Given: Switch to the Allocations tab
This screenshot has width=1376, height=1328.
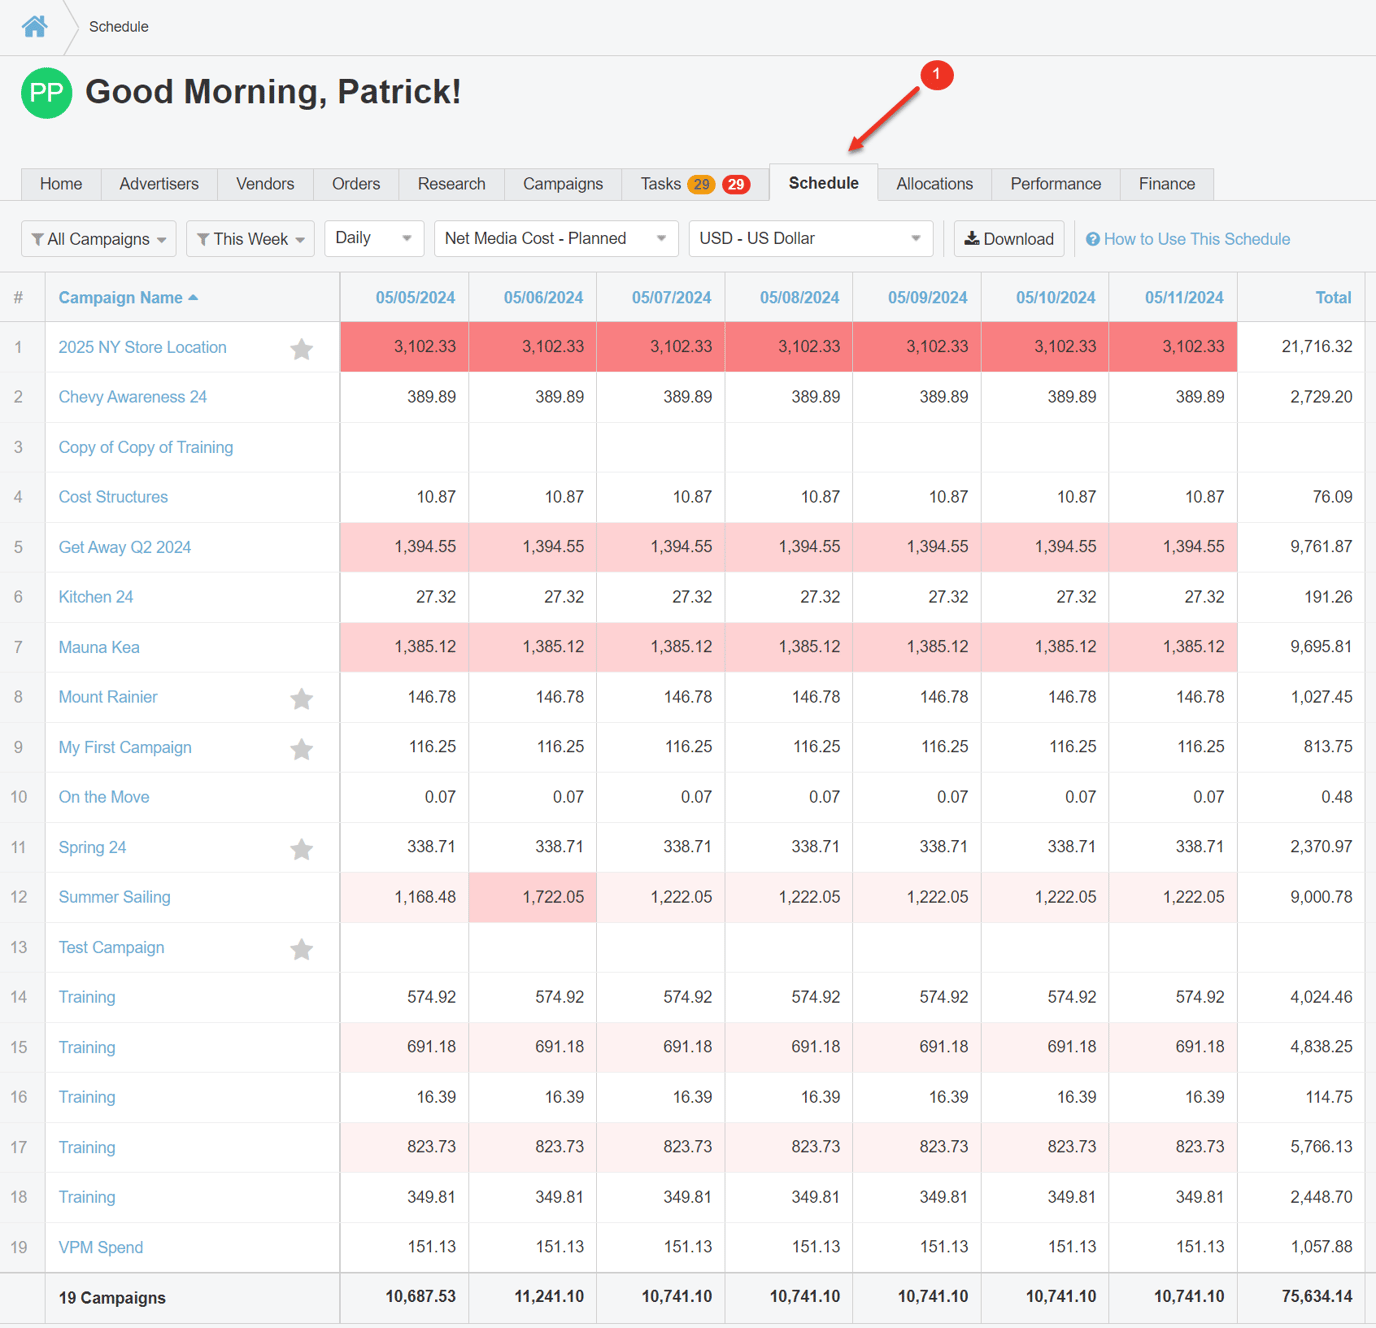Looking at the screenshot, I should [934, 184].
